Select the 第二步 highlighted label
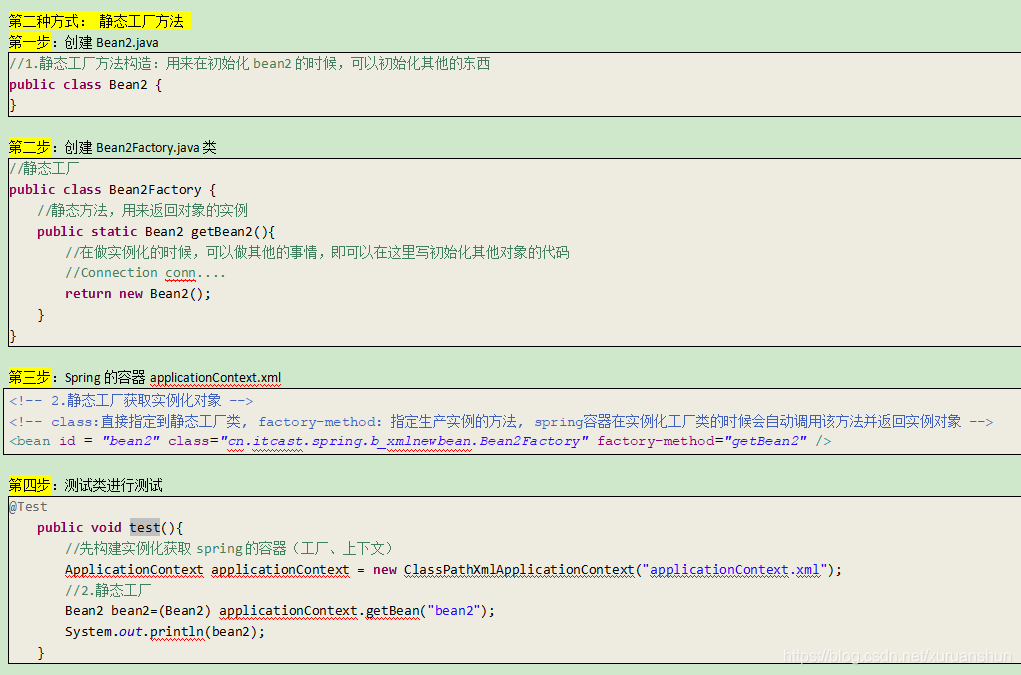1021x675 pixels. pos(28,147)
